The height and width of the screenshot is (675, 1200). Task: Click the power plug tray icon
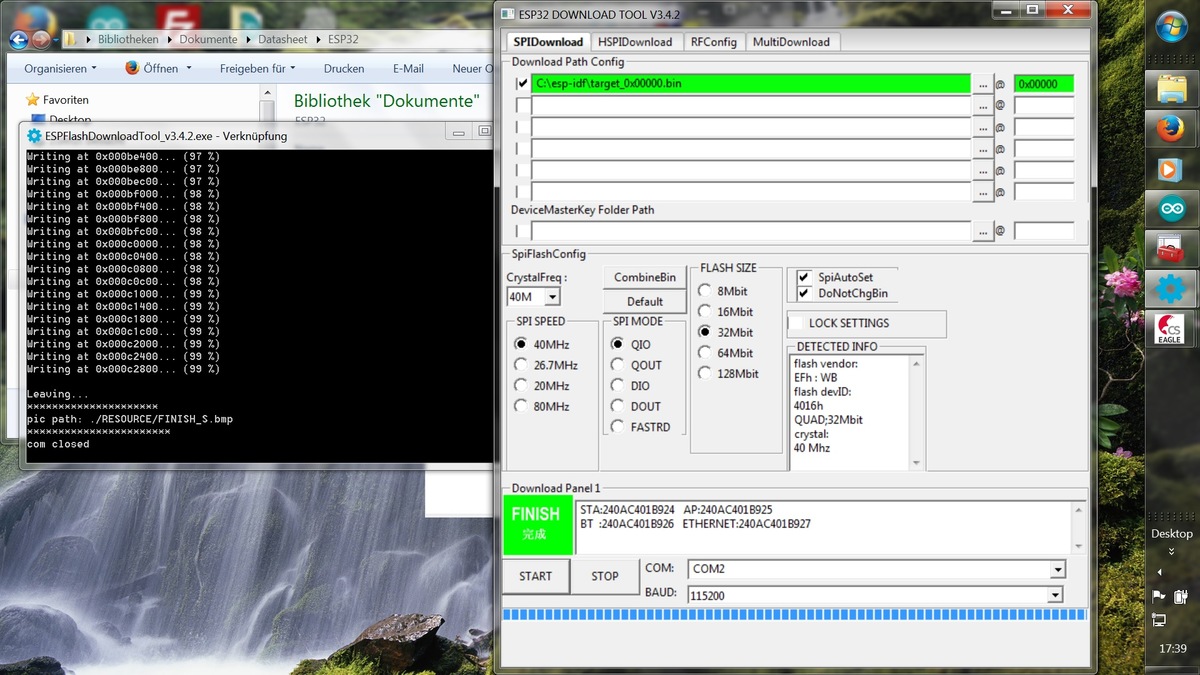[1181, 596]
